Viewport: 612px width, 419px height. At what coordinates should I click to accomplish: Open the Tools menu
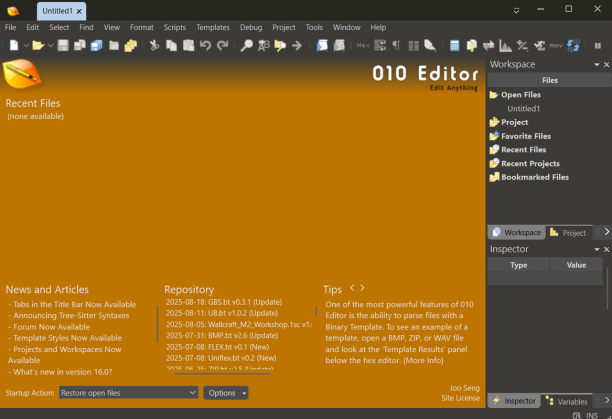314,27
